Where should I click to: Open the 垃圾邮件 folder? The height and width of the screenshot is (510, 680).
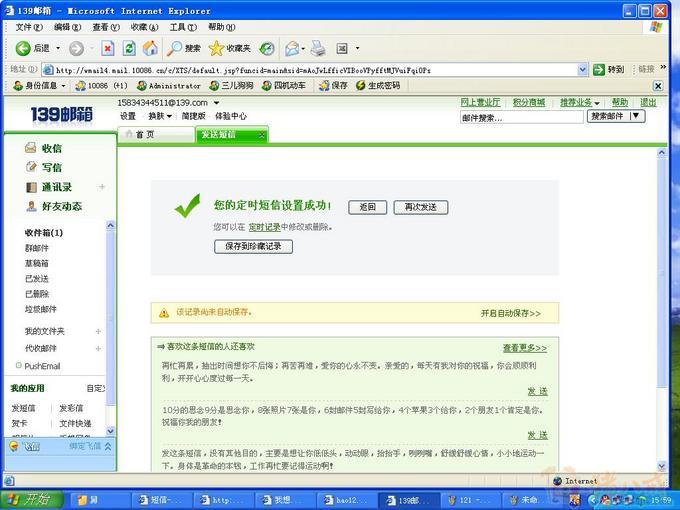41,309
